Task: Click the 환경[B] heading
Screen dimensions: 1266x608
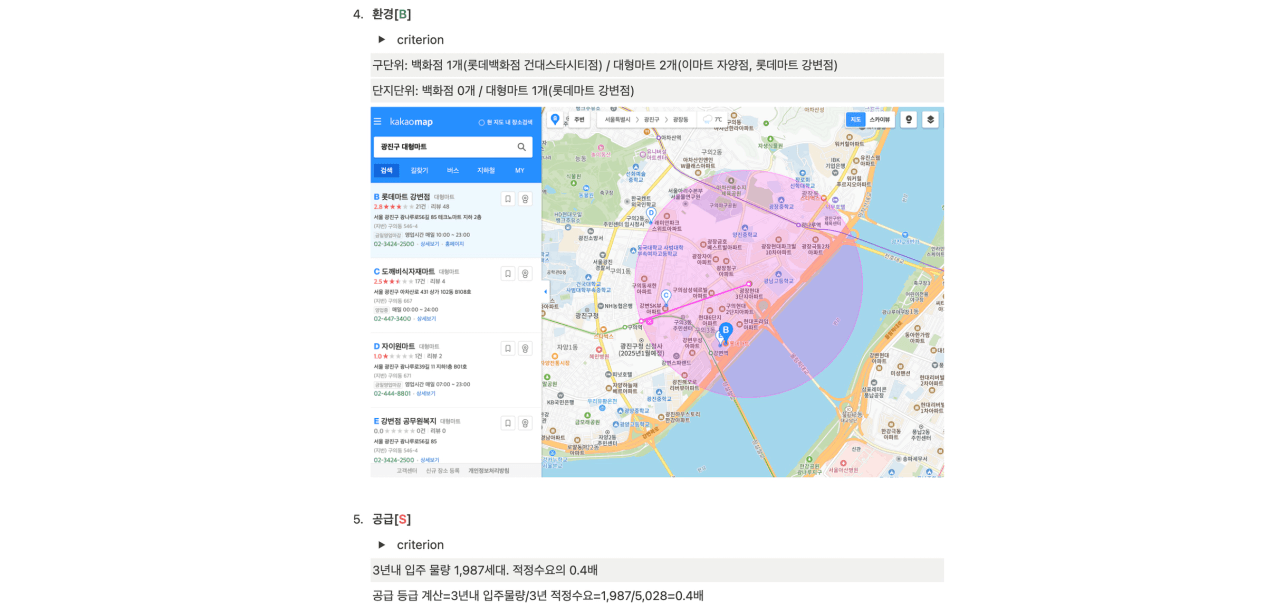Action: point(391,14)
